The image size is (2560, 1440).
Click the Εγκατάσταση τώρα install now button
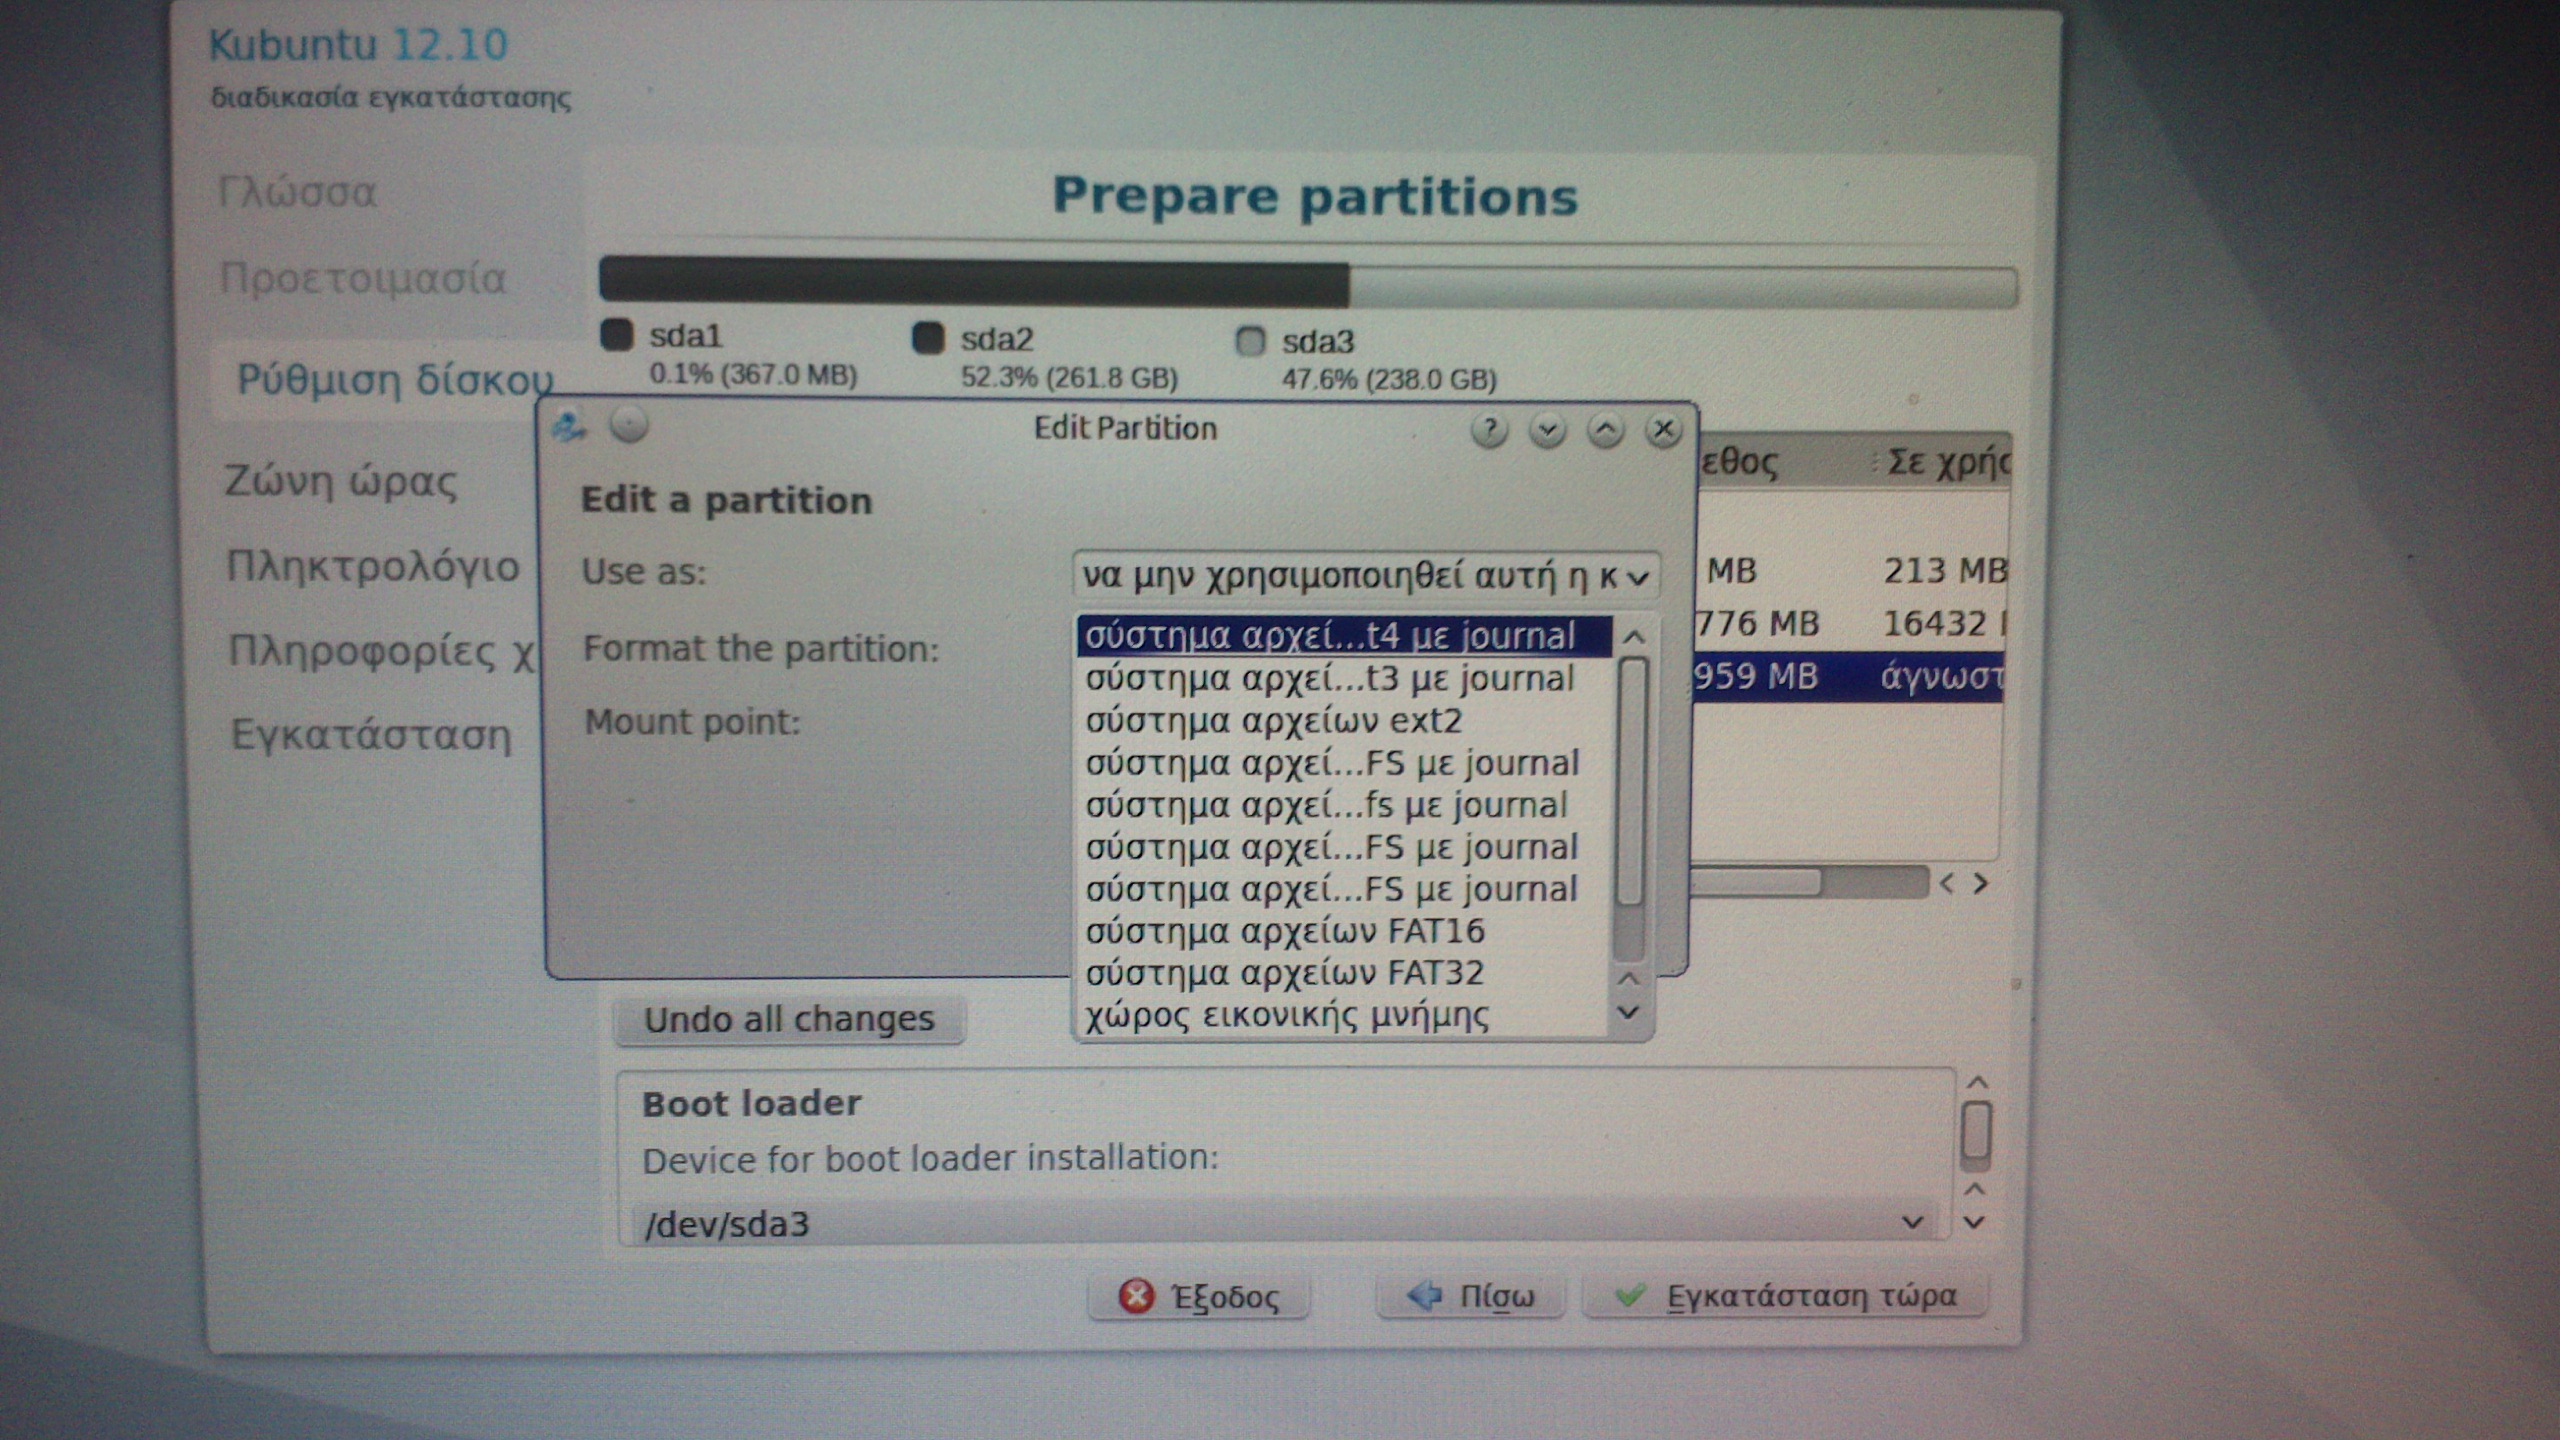tap(1786, 1296)
